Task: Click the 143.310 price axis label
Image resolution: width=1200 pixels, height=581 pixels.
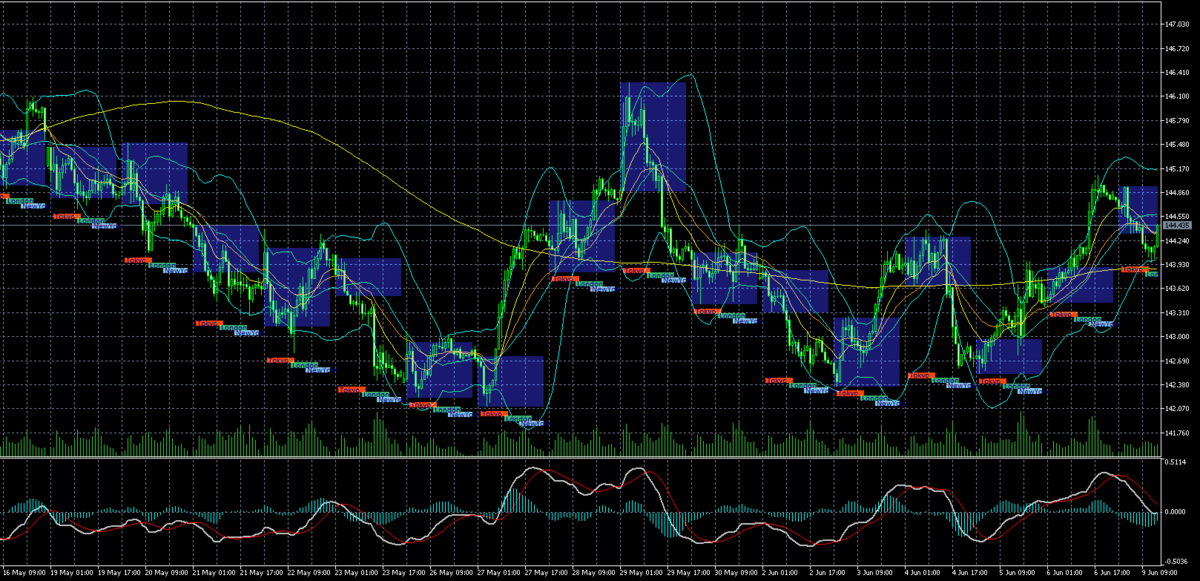Action: (x=1177, y=313)
